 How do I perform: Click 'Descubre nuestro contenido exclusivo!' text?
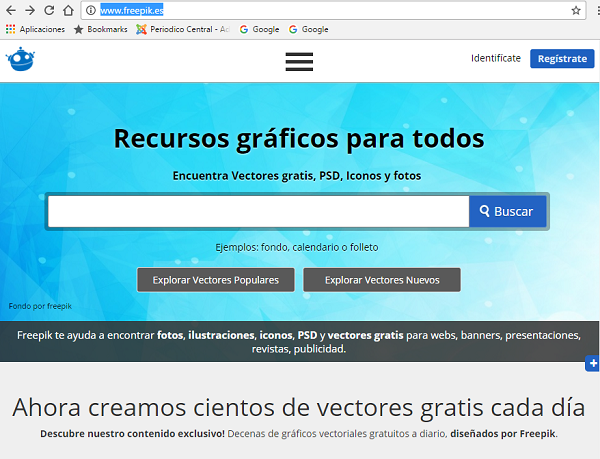pyautogui.click(x=132, y=434)
